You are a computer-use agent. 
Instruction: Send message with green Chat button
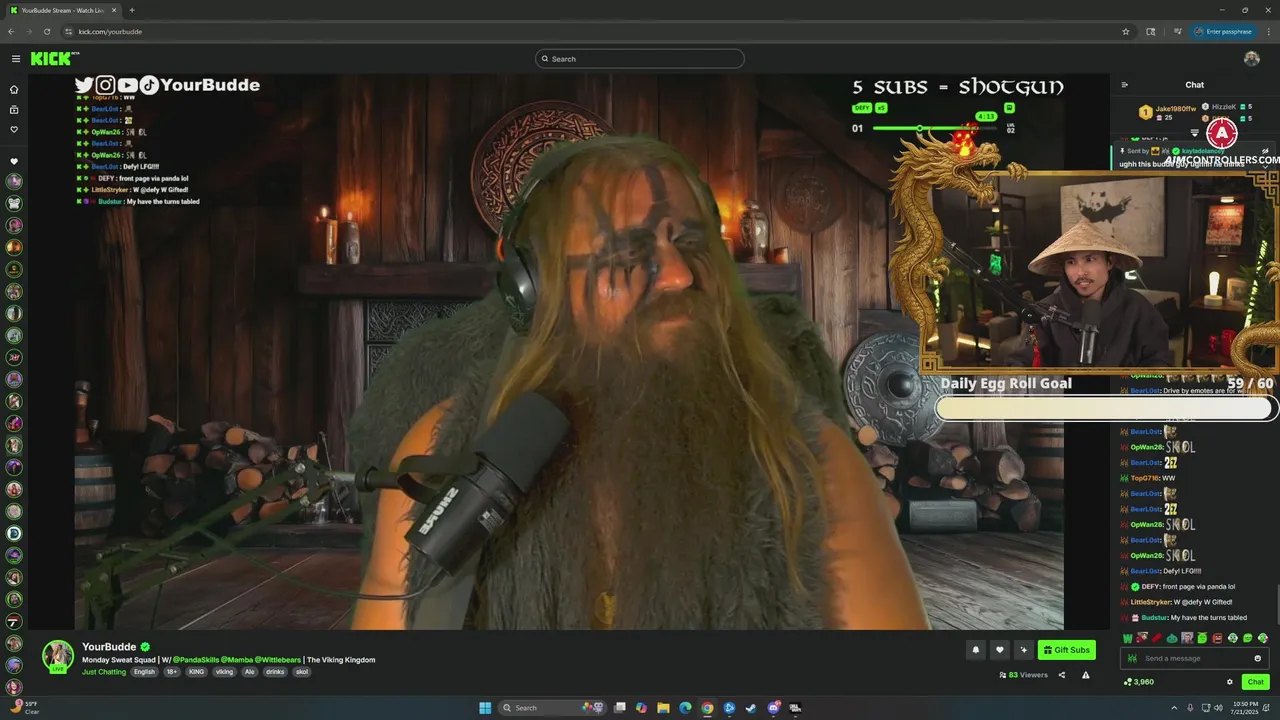tap(1256, 682)
